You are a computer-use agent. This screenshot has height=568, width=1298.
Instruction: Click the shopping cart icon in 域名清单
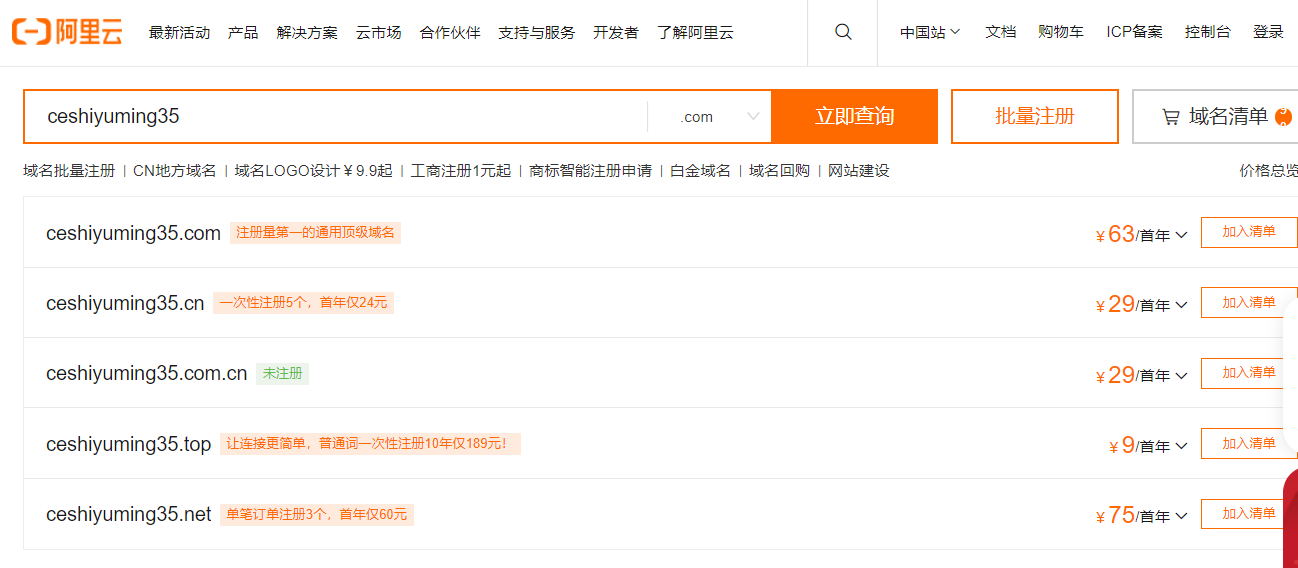pyautogui.click(x=1170, y=117)
